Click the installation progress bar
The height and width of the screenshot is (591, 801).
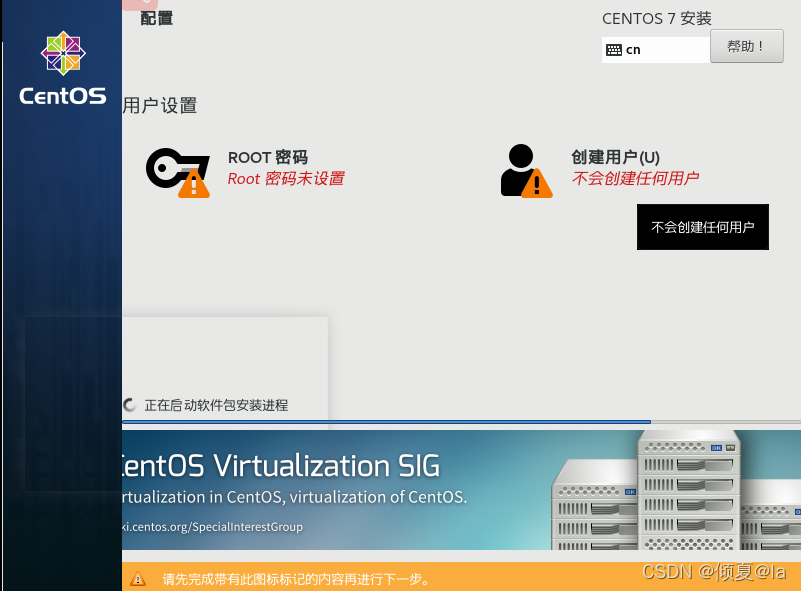point(461,422)
